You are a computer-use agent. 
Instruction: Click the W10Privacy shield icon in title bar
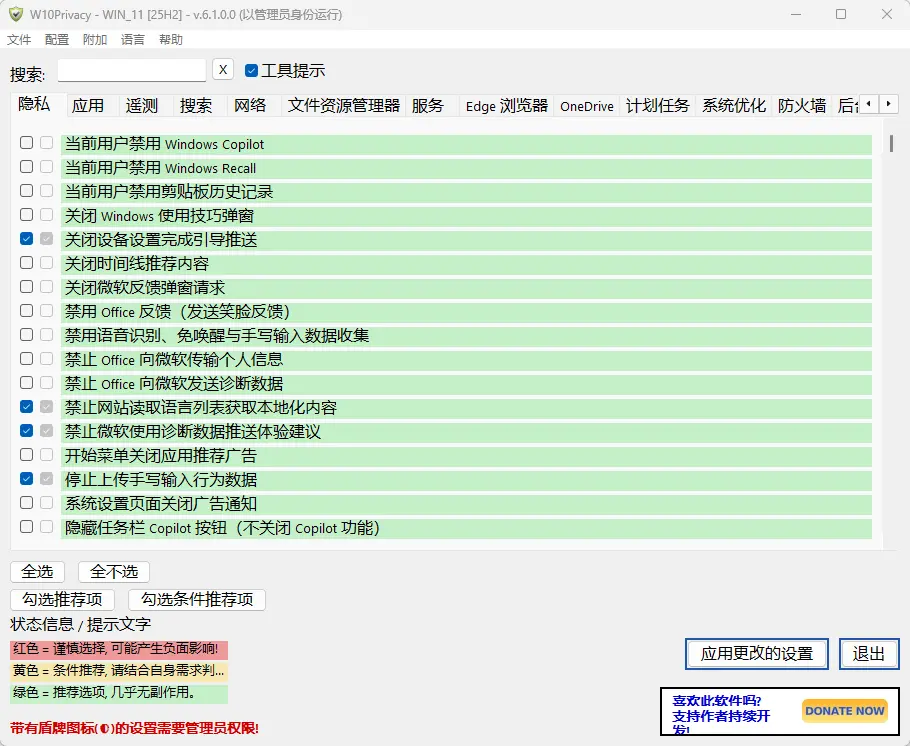point(16,14)
